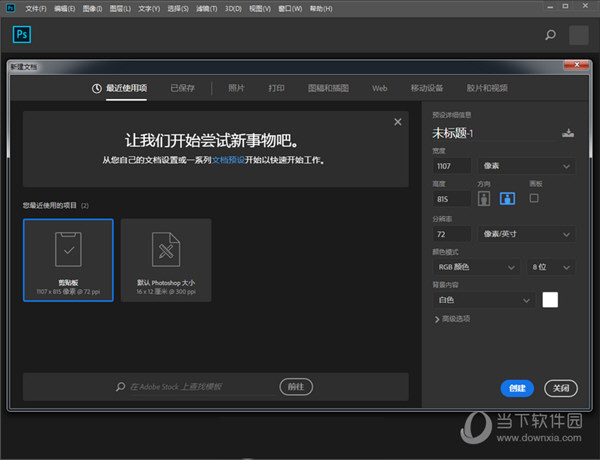Toggle the 画板 artboard checkbox
Image resolution: width=600 pixels, height=460 pixels.
pyautogui.click(x=534, y=198)
